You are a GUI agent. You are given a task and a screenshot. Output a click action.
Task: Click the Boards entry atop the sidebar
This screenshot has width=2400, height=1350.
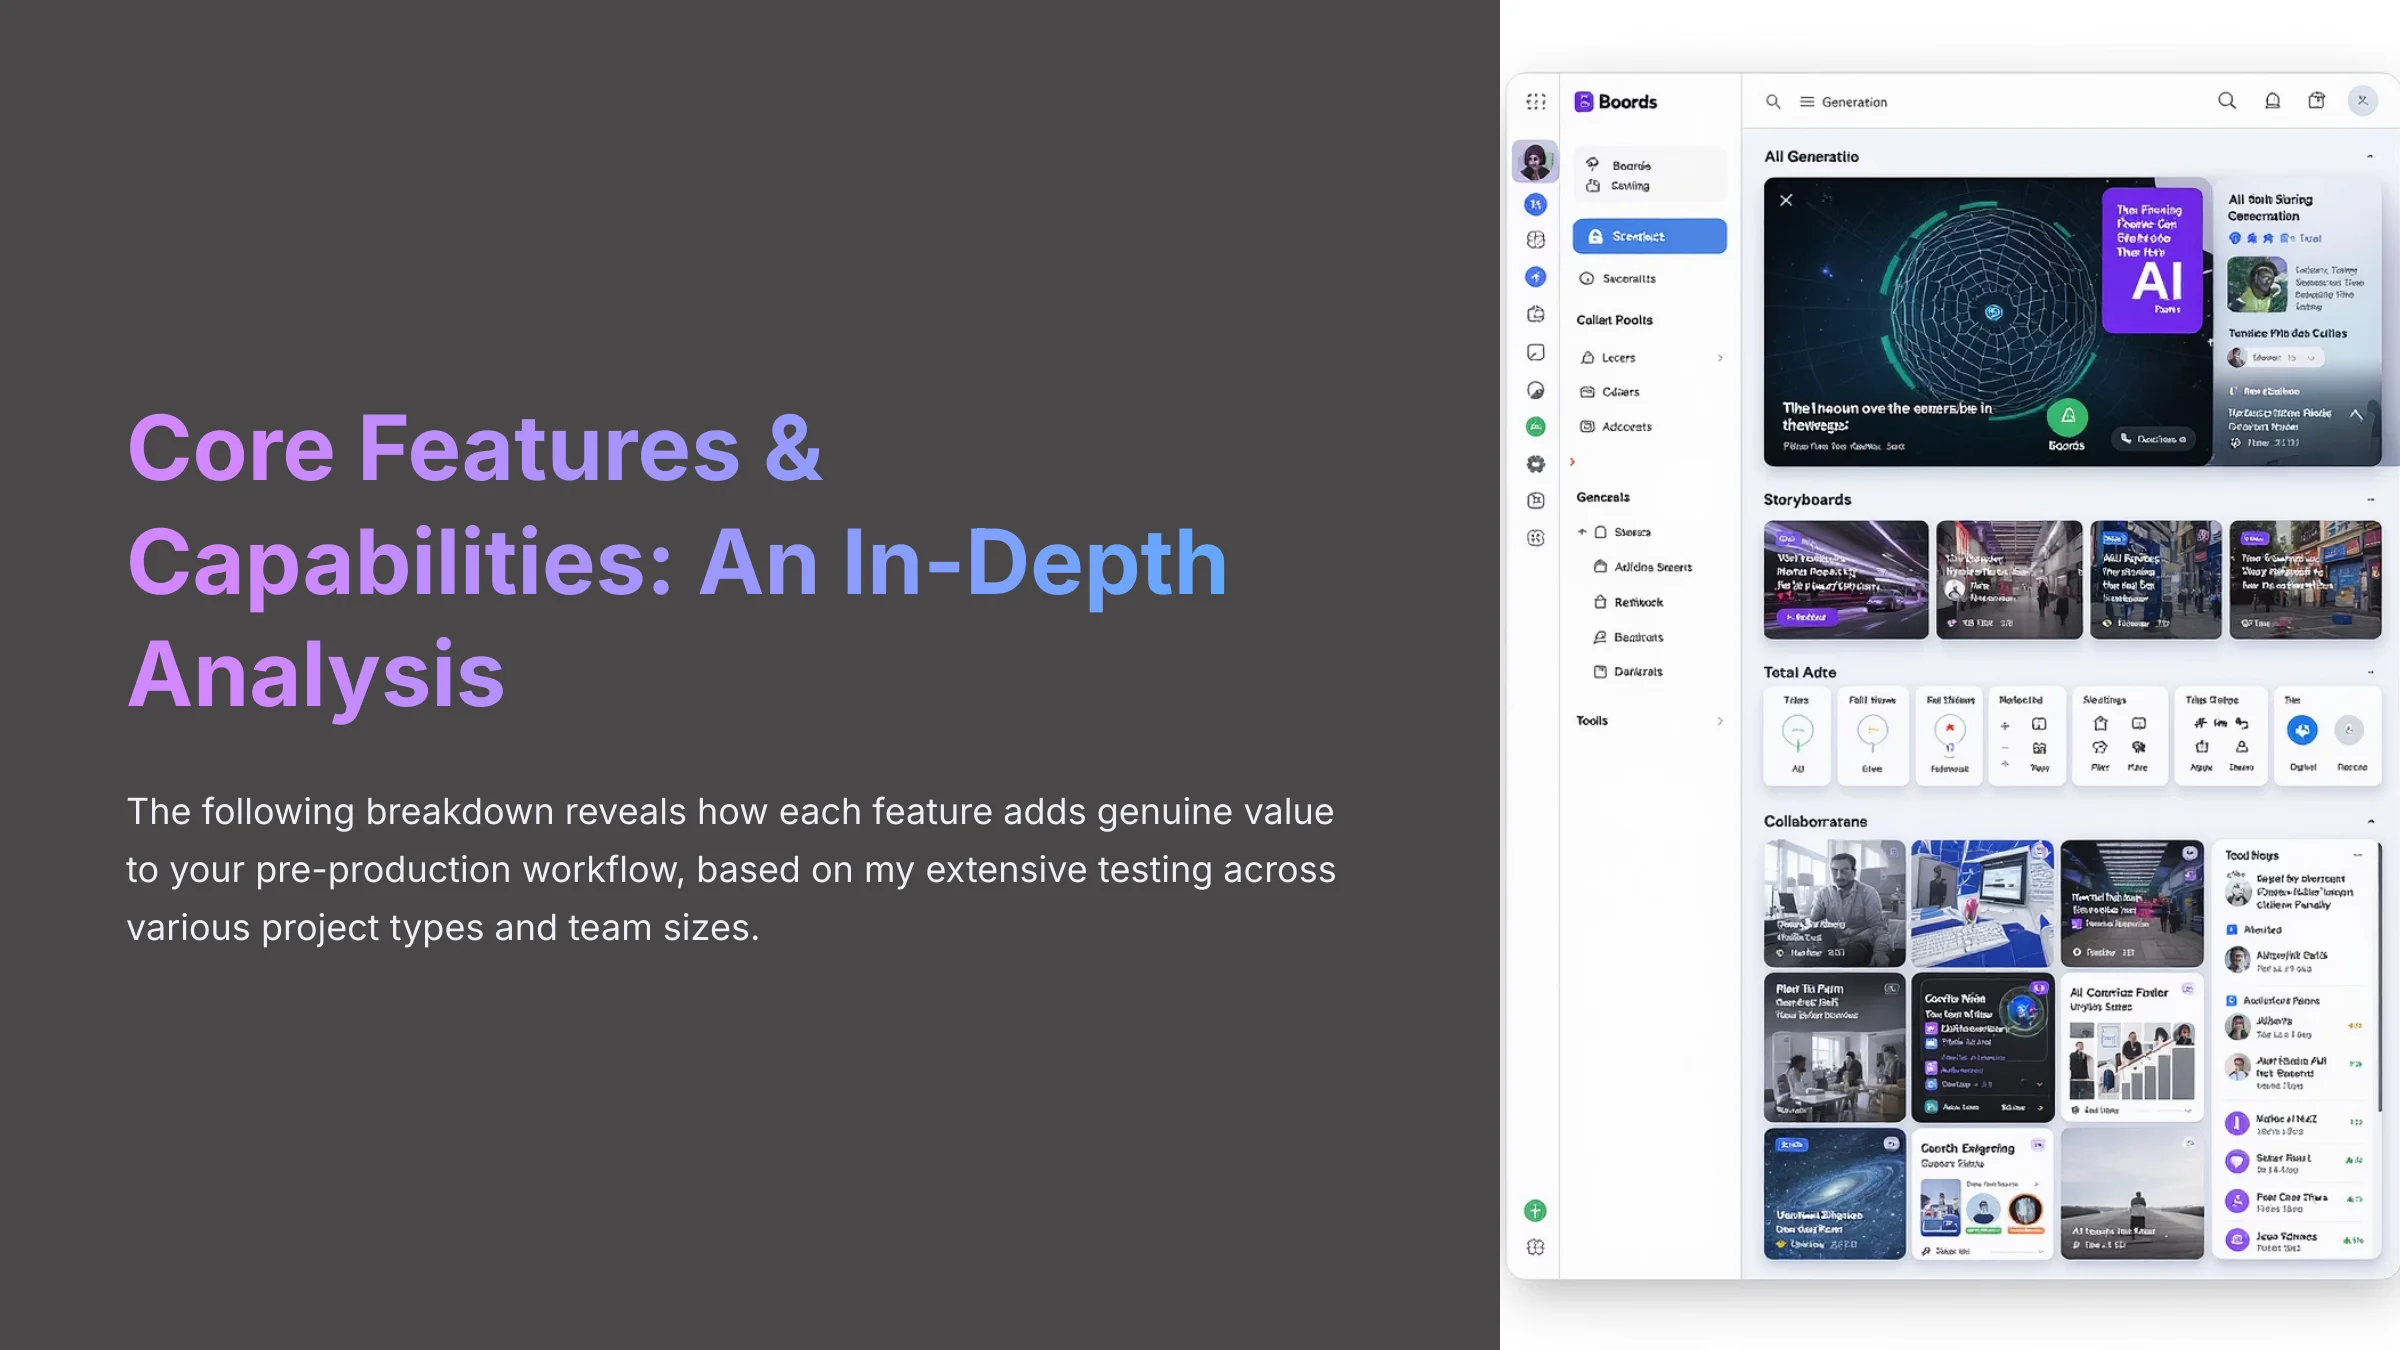click(x=1619, y=165)
